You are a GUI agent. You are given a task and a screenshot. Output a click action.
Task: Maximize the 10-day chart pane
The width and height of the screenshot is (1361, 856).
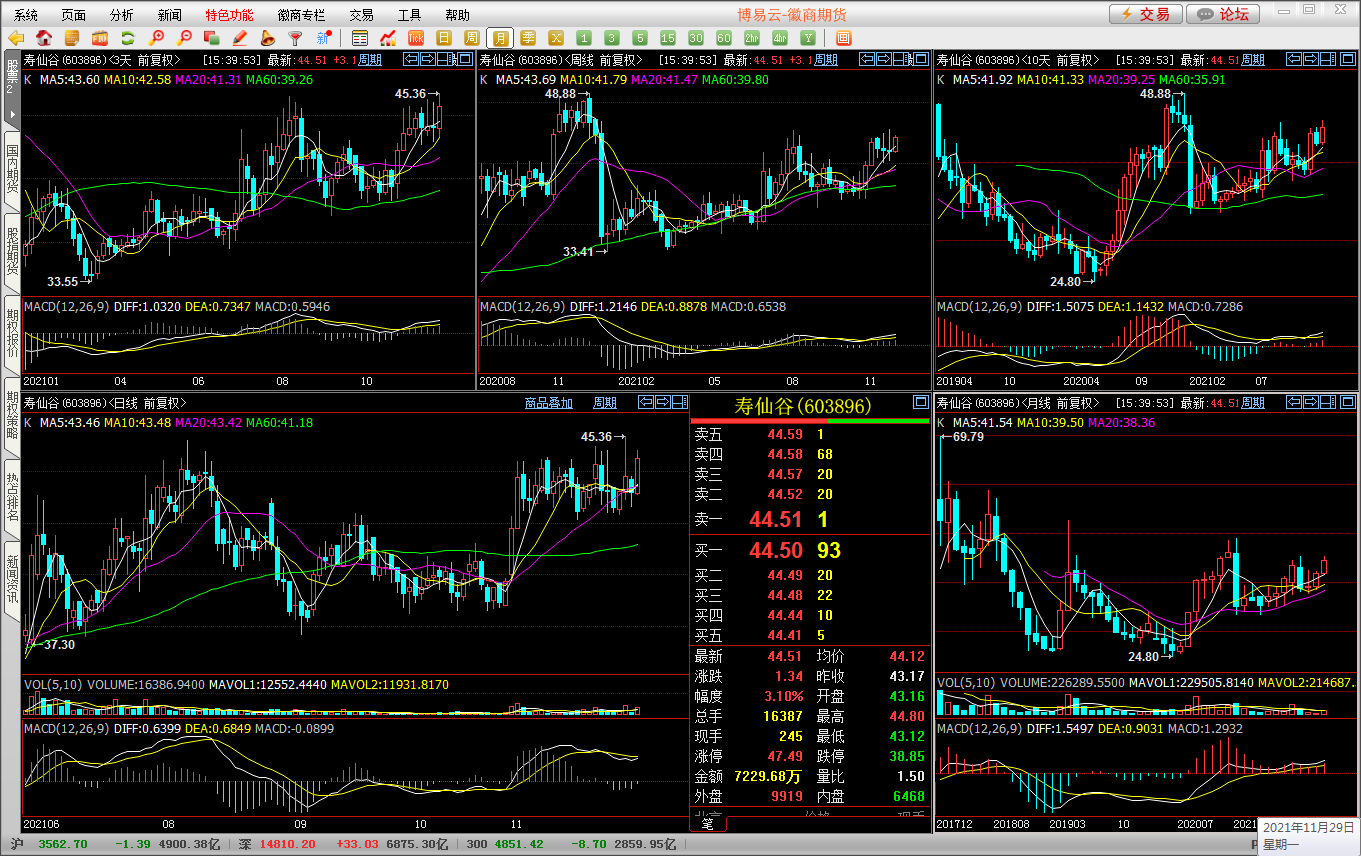(1347, 59)
